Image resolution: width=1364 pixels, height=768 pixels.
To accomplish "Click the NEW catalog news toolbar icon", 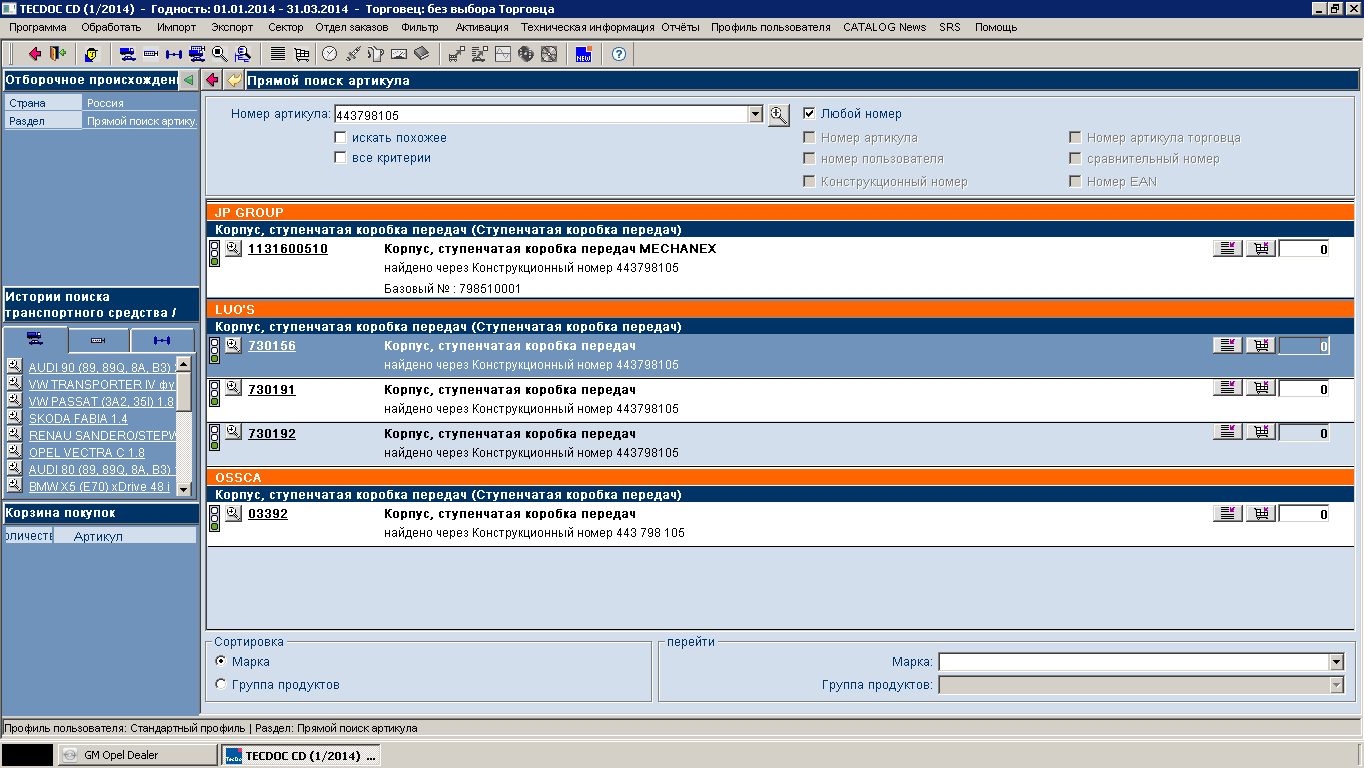I will [x=584, y=54].
